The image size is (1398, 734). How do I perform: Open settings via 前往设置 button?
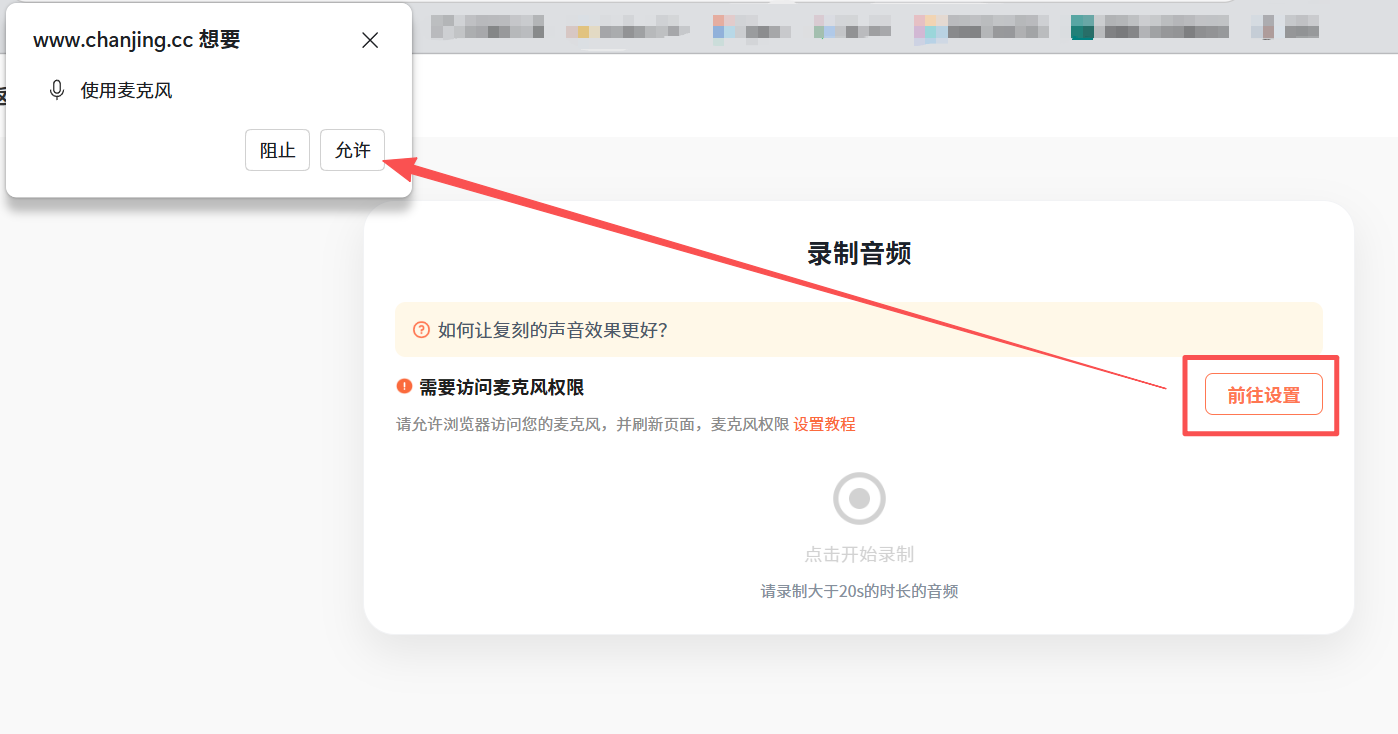[x=1264, y=394]
